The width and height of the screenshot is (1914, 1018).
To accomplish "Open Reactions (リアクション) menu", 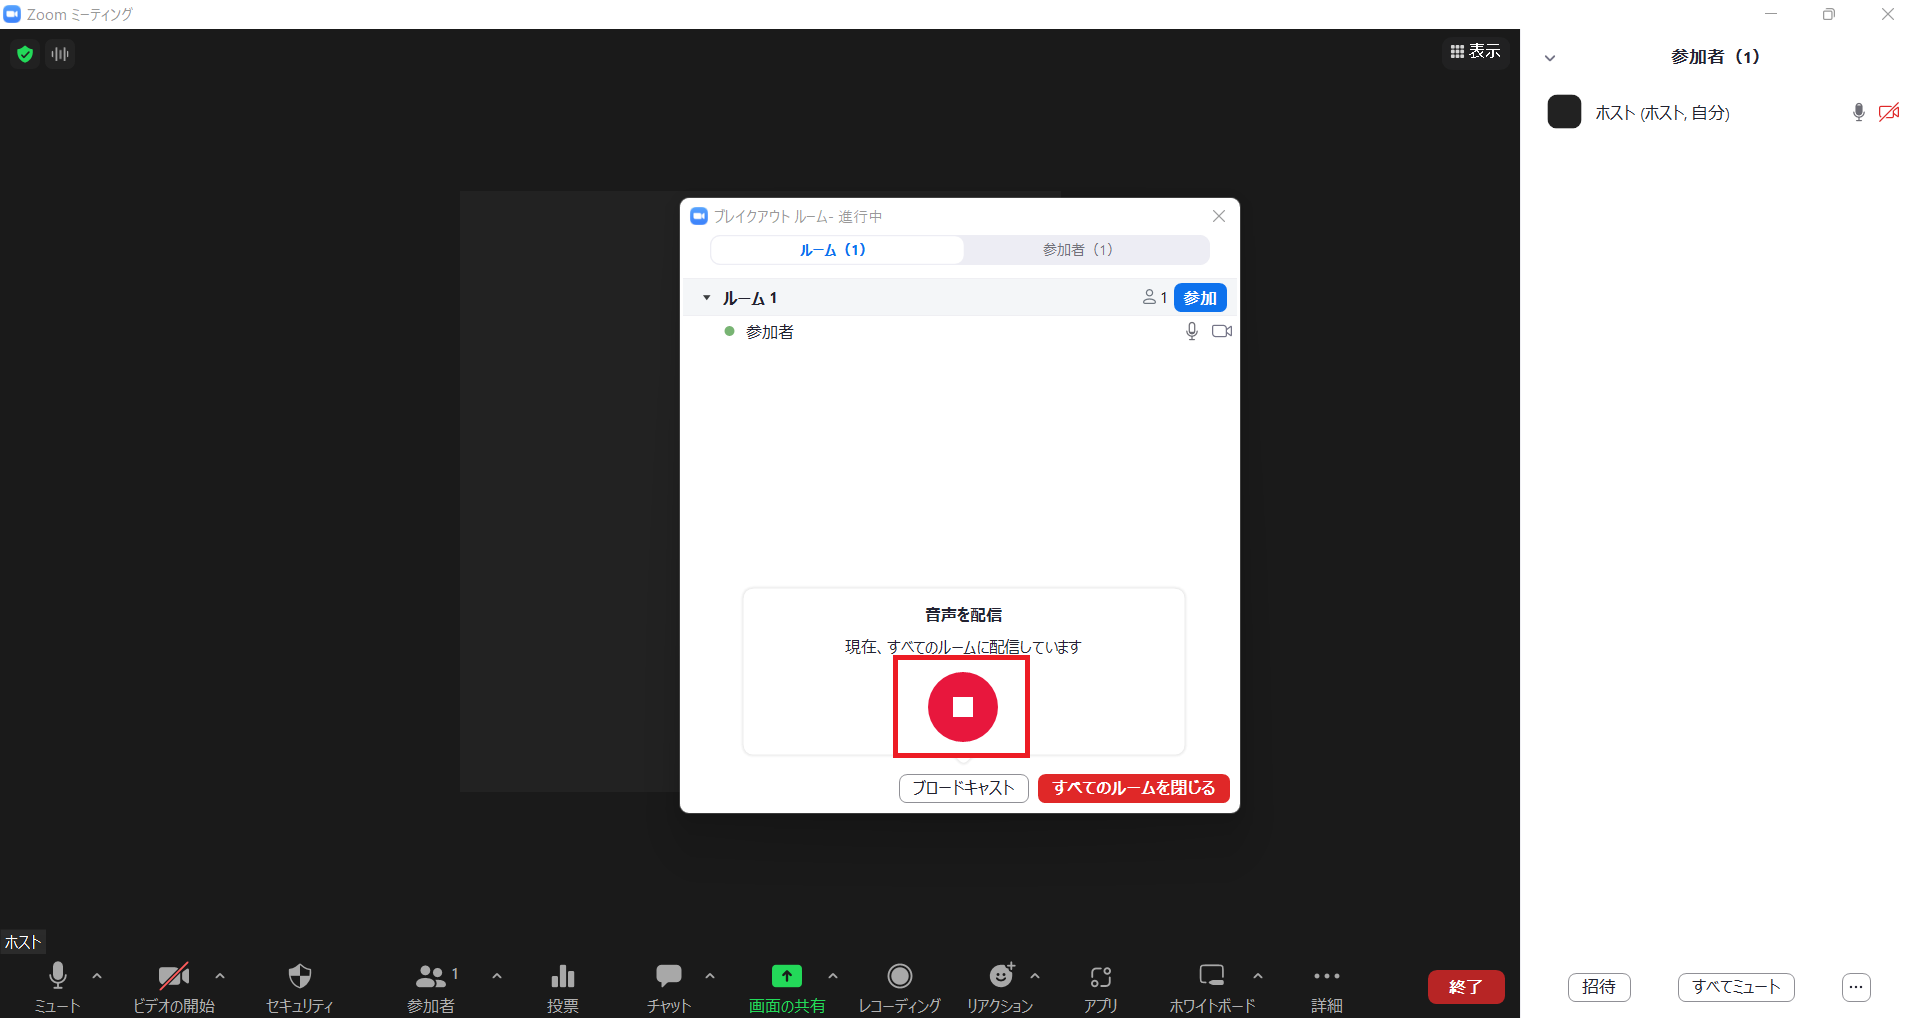I will tap(1000, 976).
